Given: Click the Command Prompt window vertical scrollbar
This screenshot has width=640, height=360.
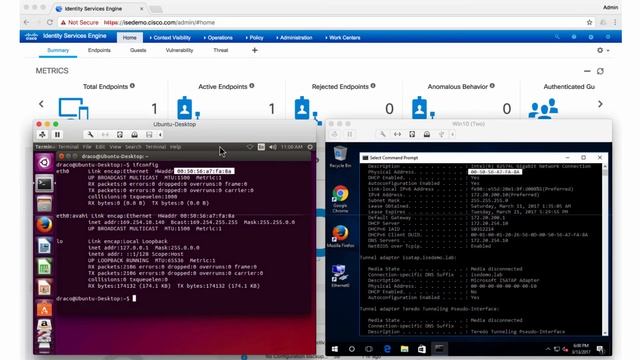Looking at the screenshot, I should (605, 249).
